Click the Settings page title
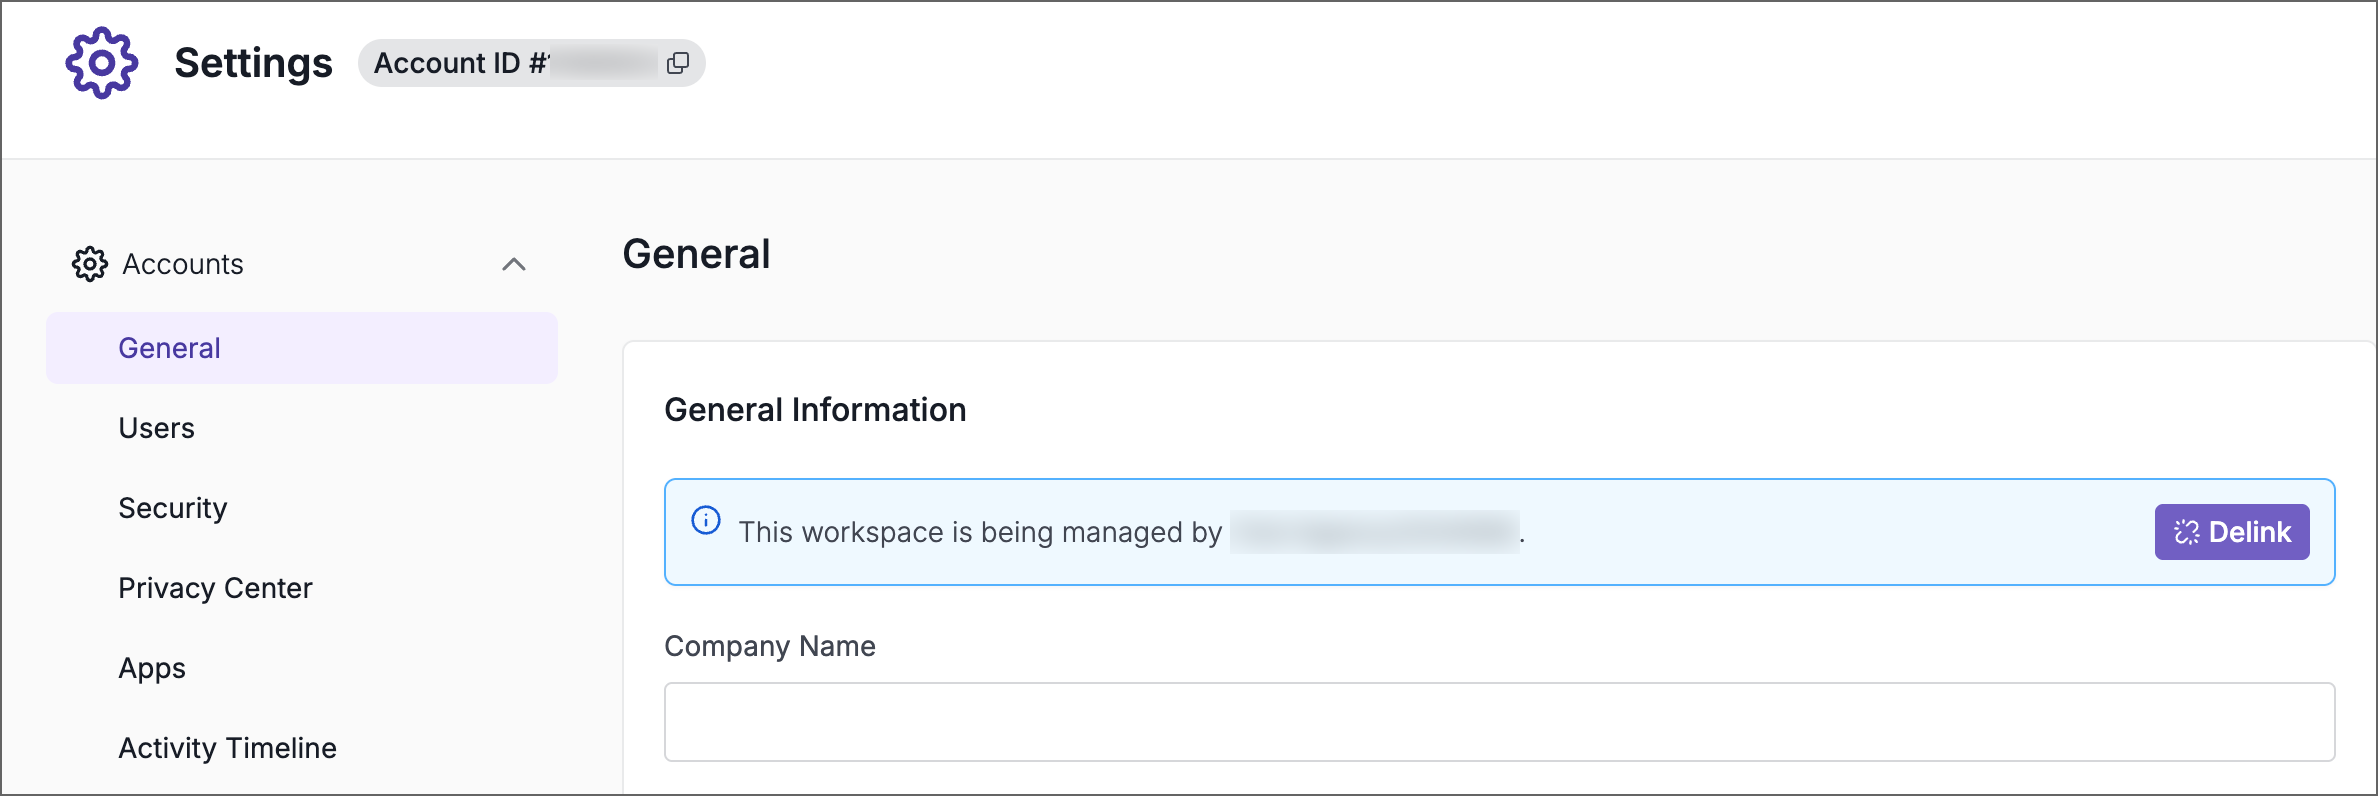 [x=253, y=63]
